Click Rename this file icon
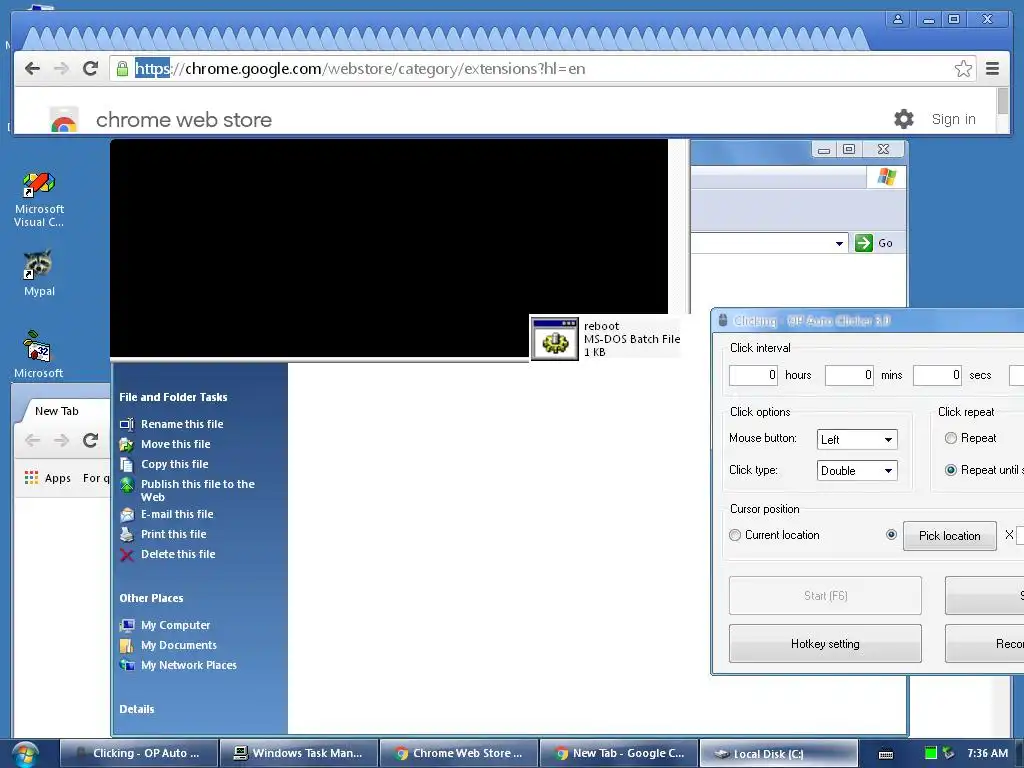 pos(127,424)
